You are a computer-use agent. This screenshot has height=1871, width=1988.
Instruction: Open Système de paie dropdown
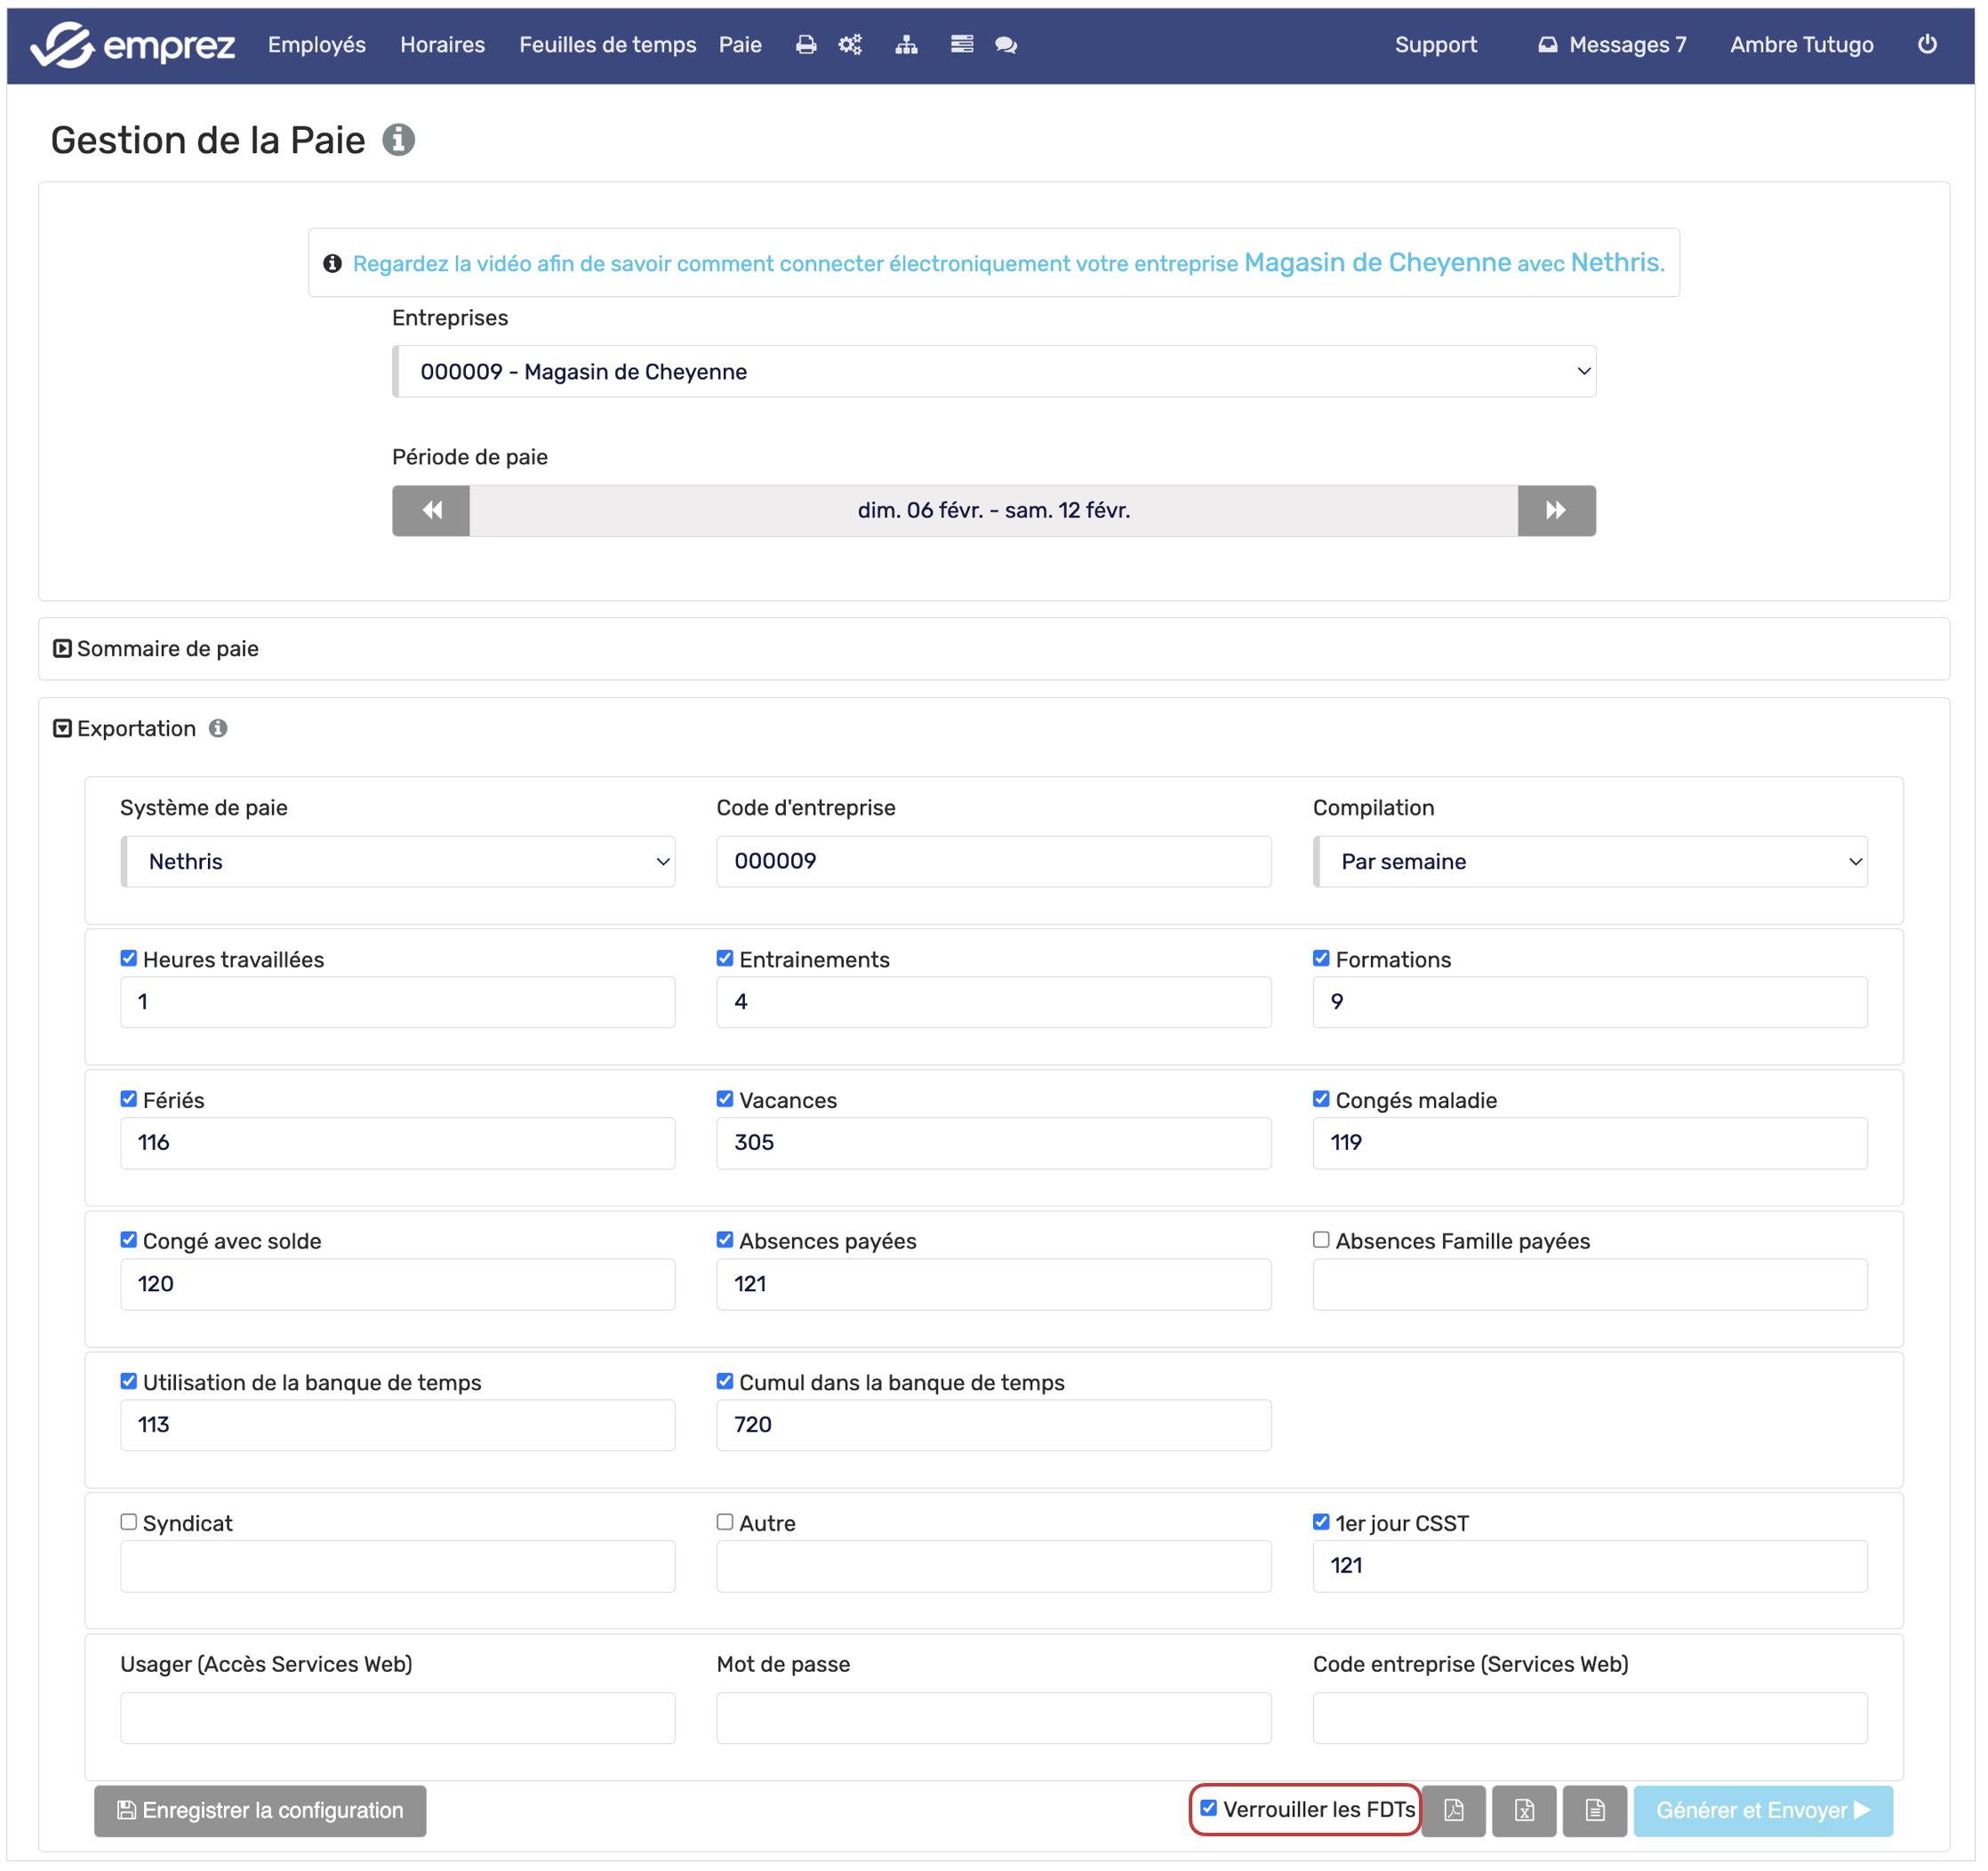pyautogui.click(x=398, y=862)
